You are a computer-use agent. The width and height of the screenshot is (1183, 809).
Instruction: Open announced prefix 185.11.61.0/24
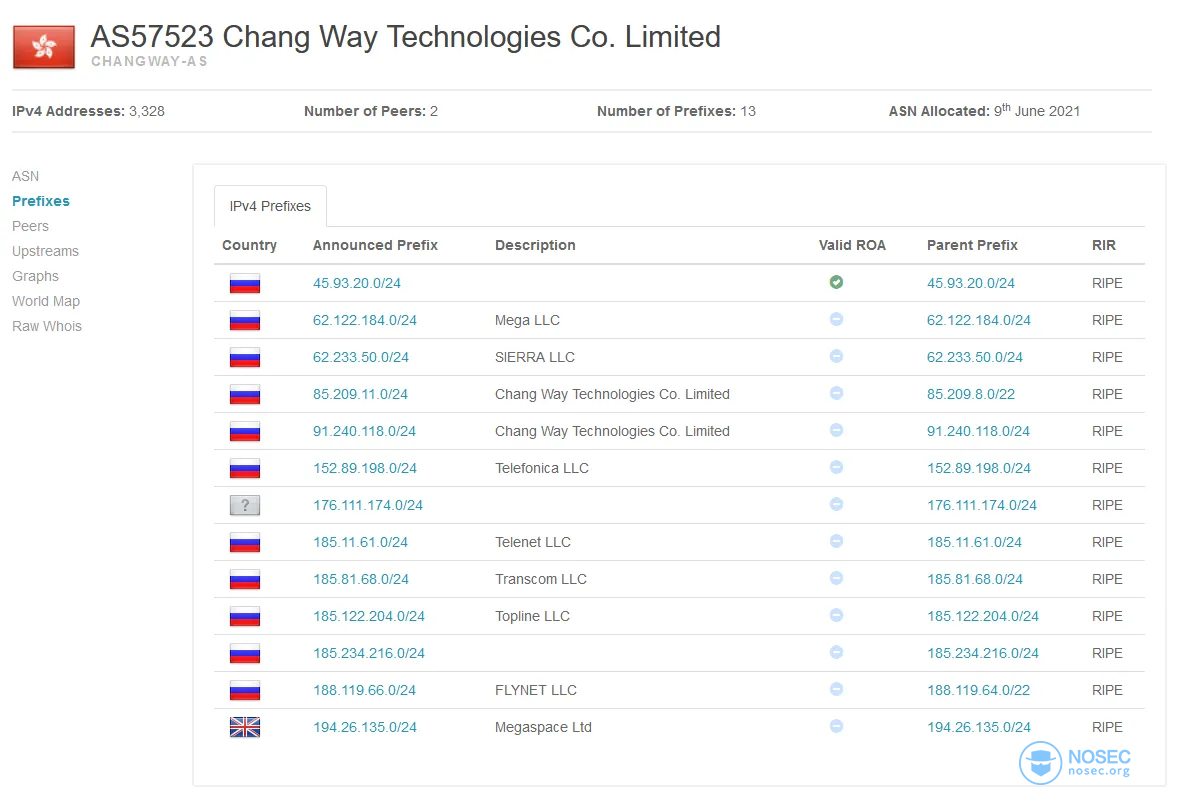point(361,542)
